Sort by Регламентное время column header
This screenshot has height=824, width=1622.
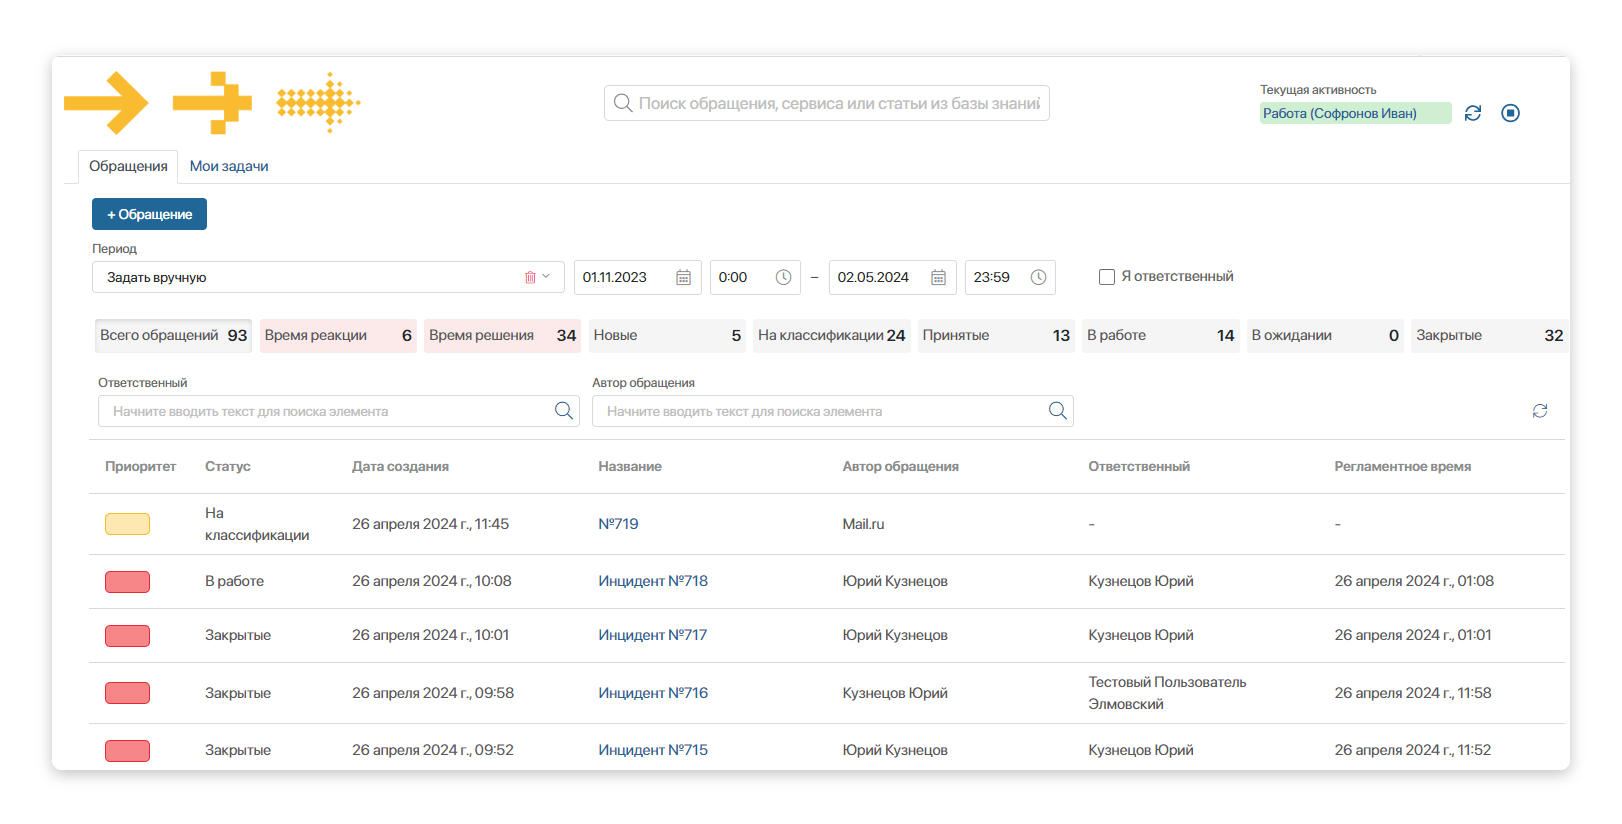1402,466
